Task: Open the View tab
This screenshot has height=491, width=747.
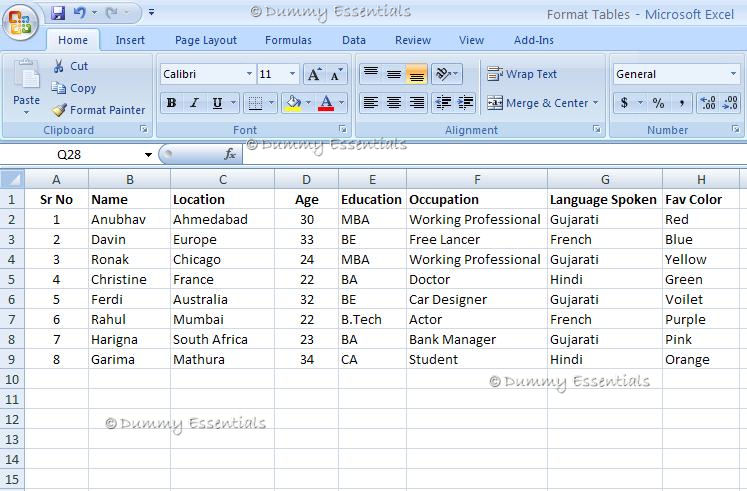Action: pos(472,40)
